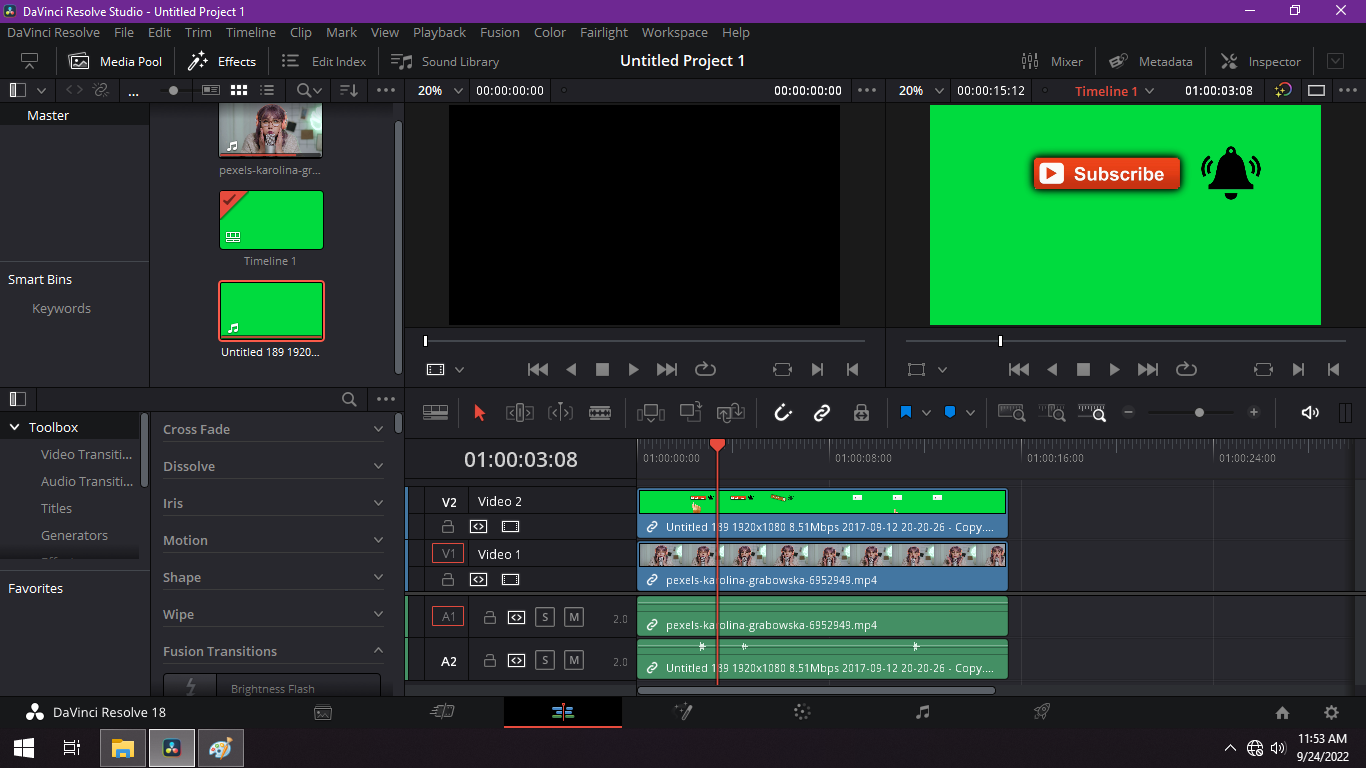Open the Fairlight menu
This screenshot has width=1366, height=768.
(604, 32)
